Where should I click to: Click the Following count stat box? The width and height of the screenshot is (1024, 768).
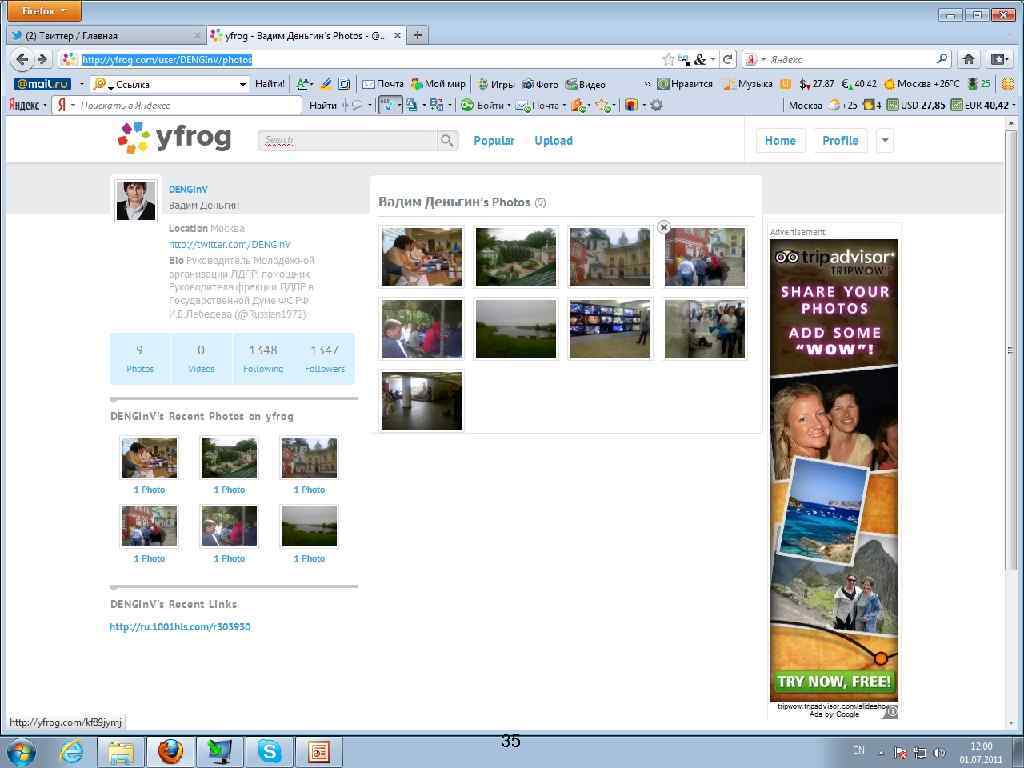coord(263,359)
